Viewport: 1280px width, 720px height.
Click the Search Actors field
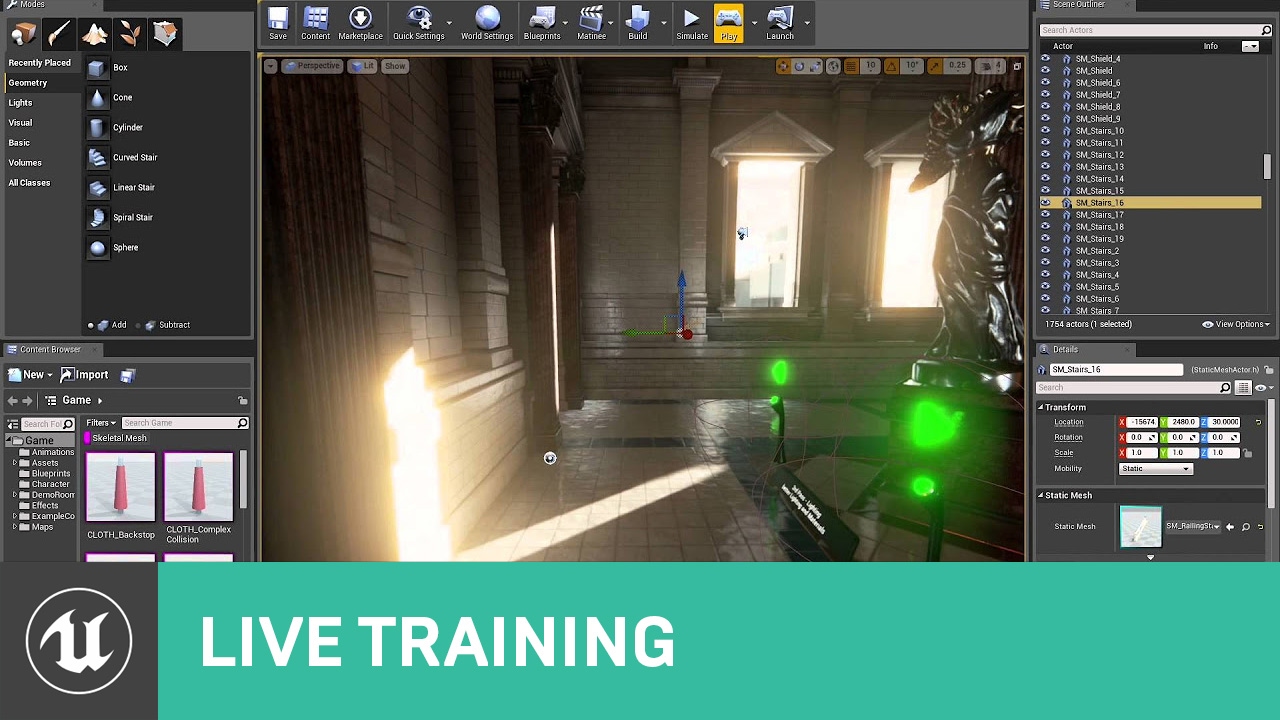(1155, 30)
